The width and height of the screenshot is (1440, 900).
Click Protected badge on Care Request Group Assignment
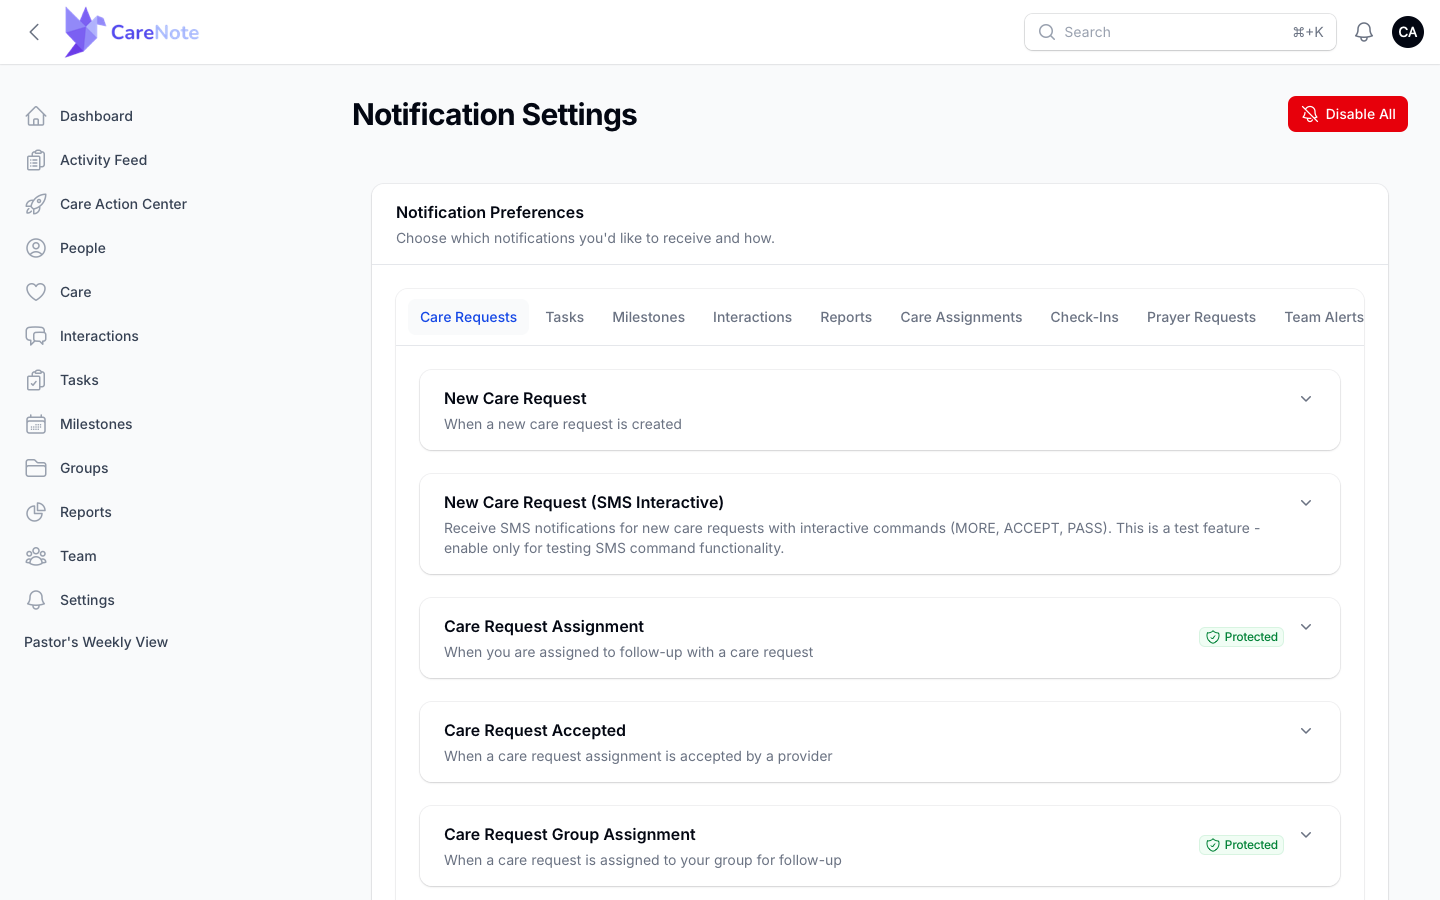pos(1241,845)
